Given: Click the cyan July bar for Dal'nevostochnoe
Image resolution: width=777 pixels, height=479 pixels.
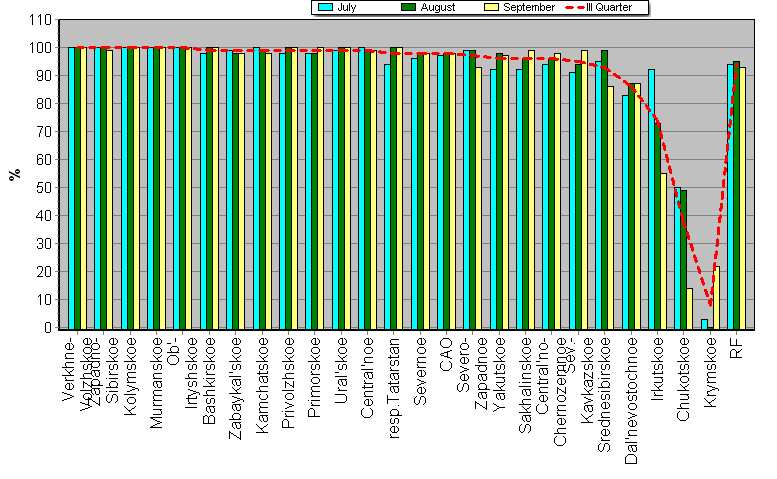Looking at the screenshot, I should (625, 212).
